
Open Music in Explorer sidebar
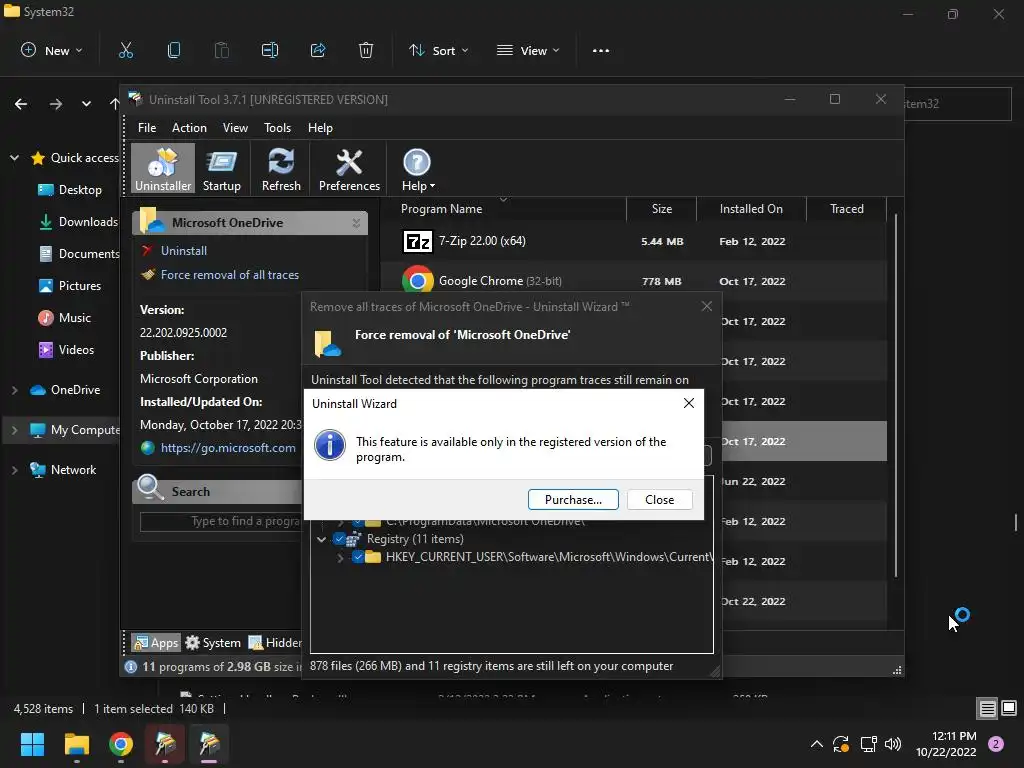click(x=65, y=318)
